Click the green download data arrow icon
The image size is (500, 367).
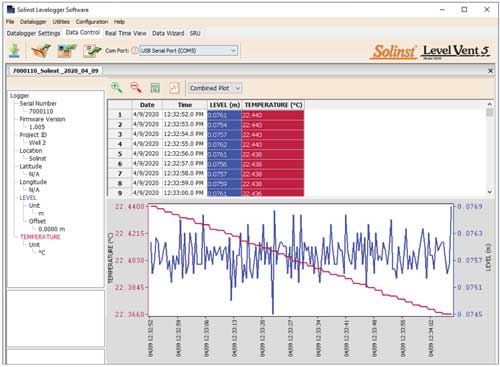(15, 51)
